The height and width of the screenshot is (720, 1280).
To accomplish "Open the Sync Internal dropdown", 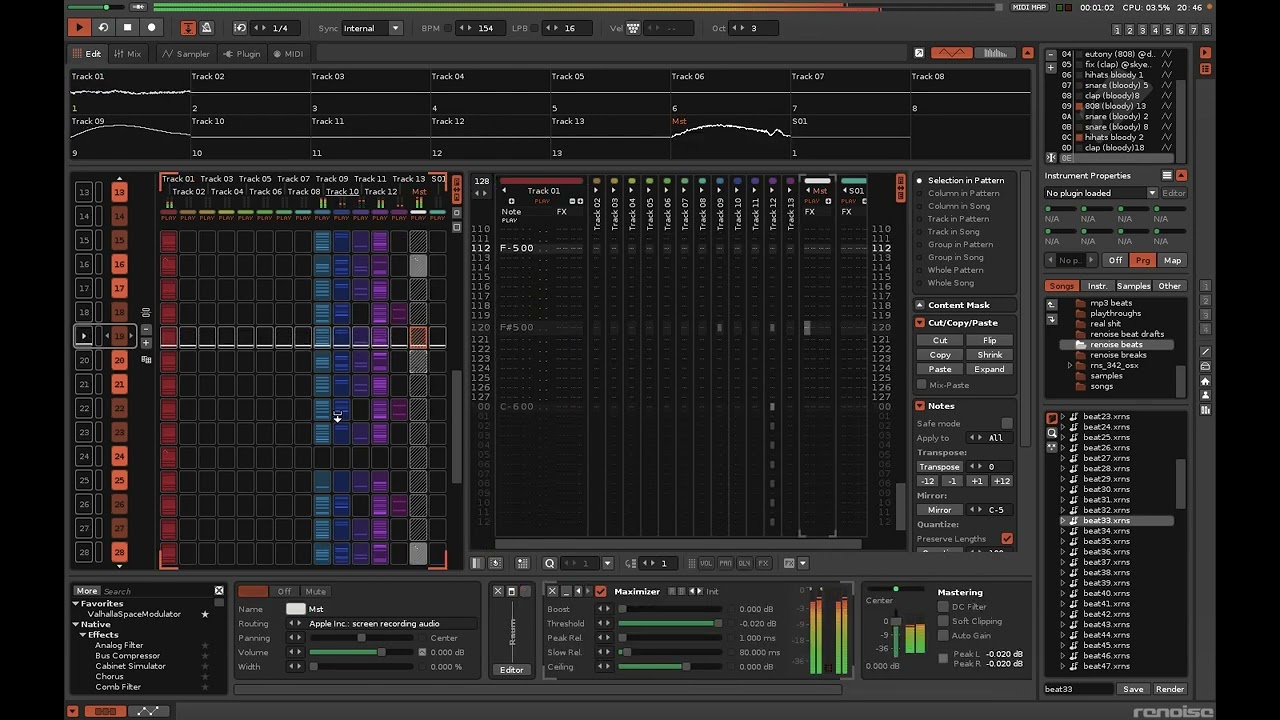I will (x=372, y=28).
